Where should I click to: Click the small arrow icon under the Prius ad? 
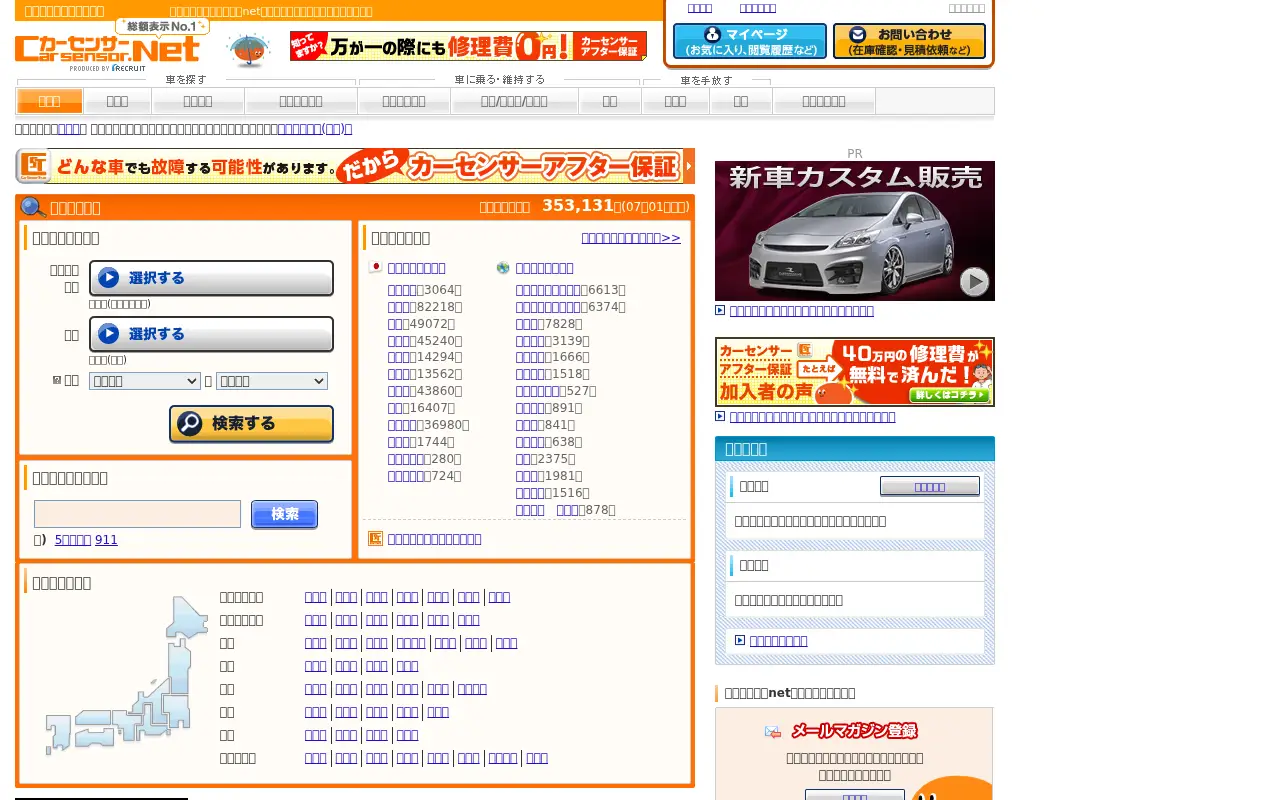tap(720, 310)
